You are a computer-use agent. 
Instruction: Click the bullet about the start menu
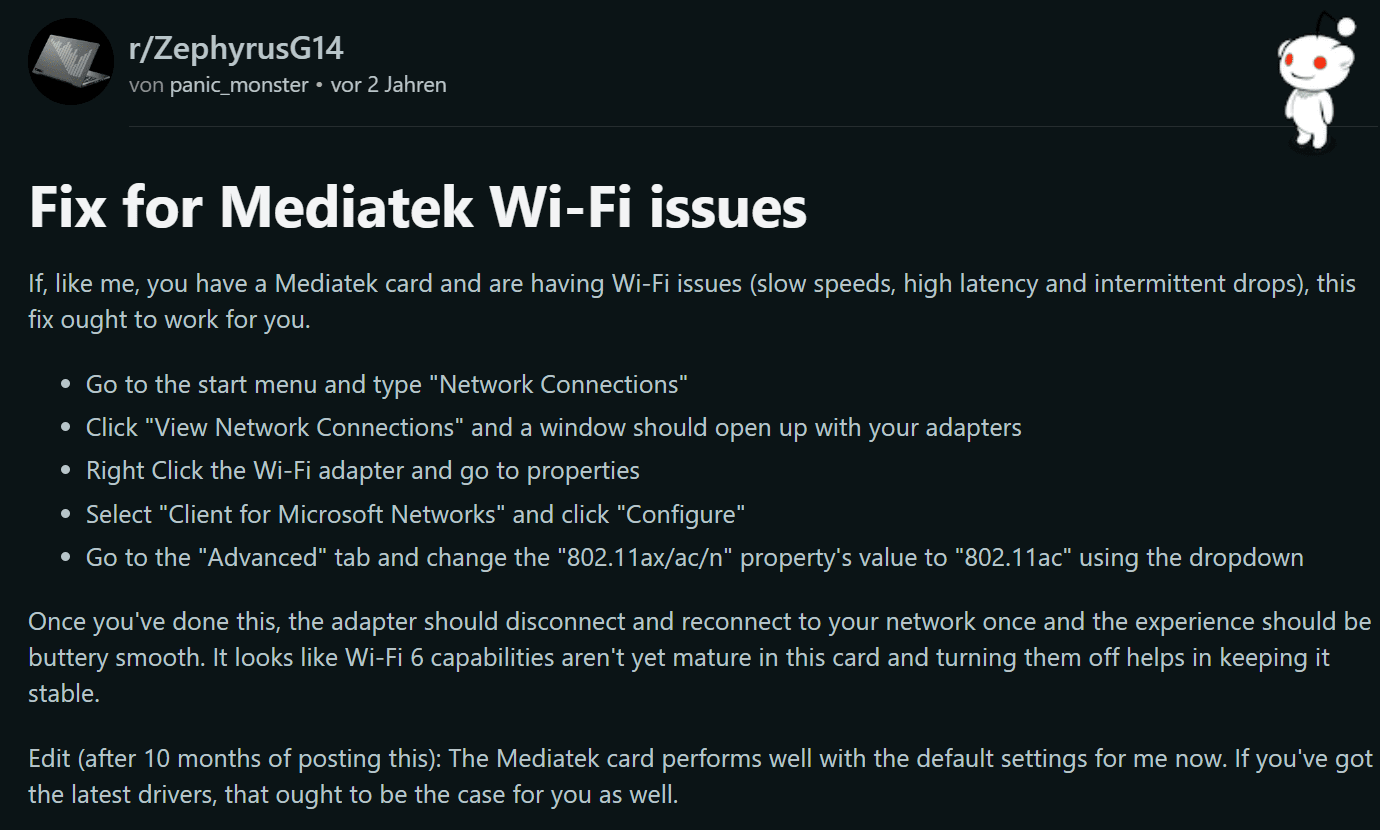(387, 384)
